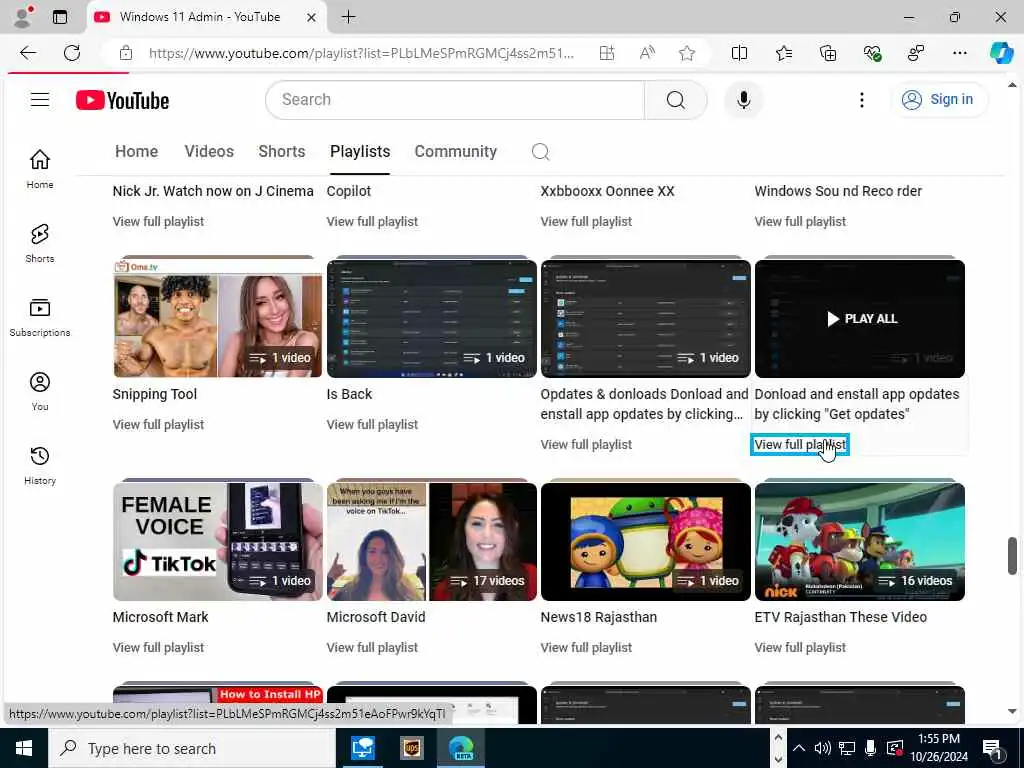Open Is Back playlist thumbnail
The width and height of the screenshot is (1024, 768).
pos(432,319)
